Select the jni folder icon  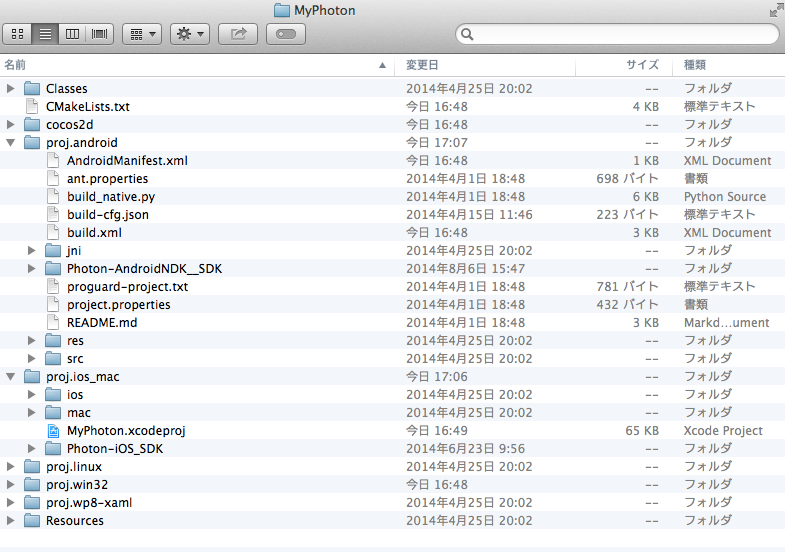(53, 251)
